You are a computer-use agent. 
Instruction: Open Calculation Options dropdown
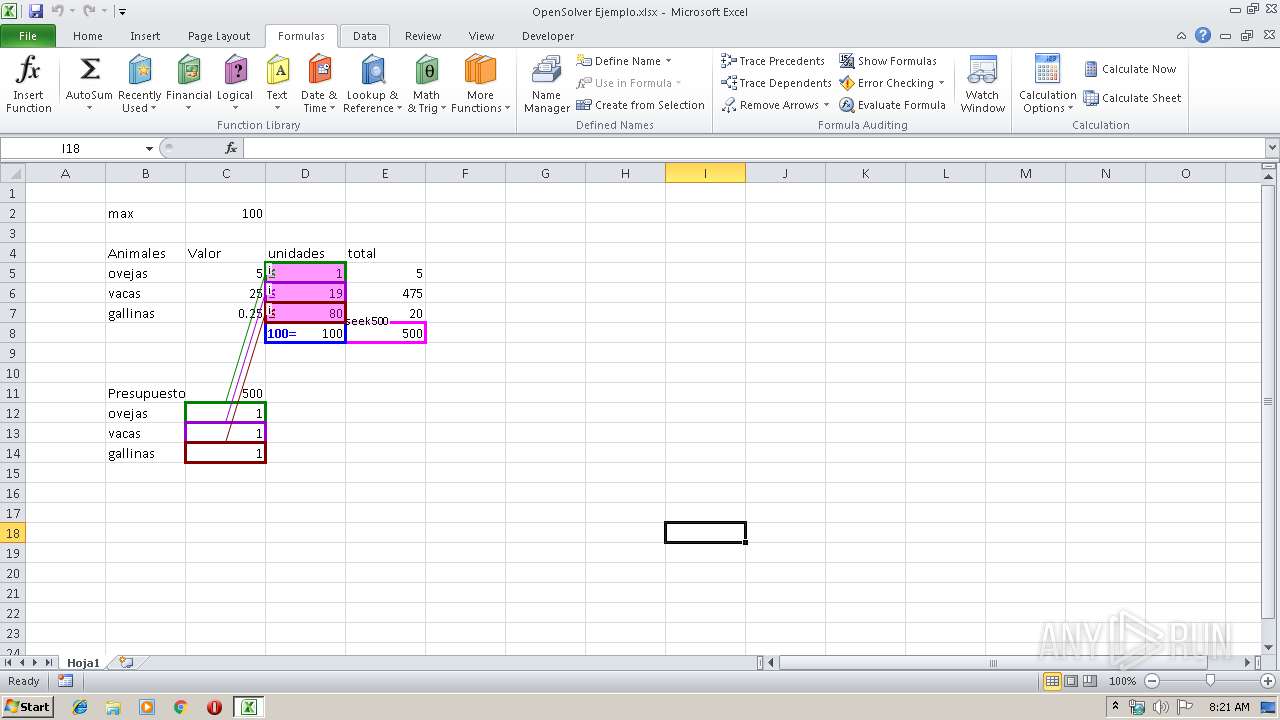1047,84
